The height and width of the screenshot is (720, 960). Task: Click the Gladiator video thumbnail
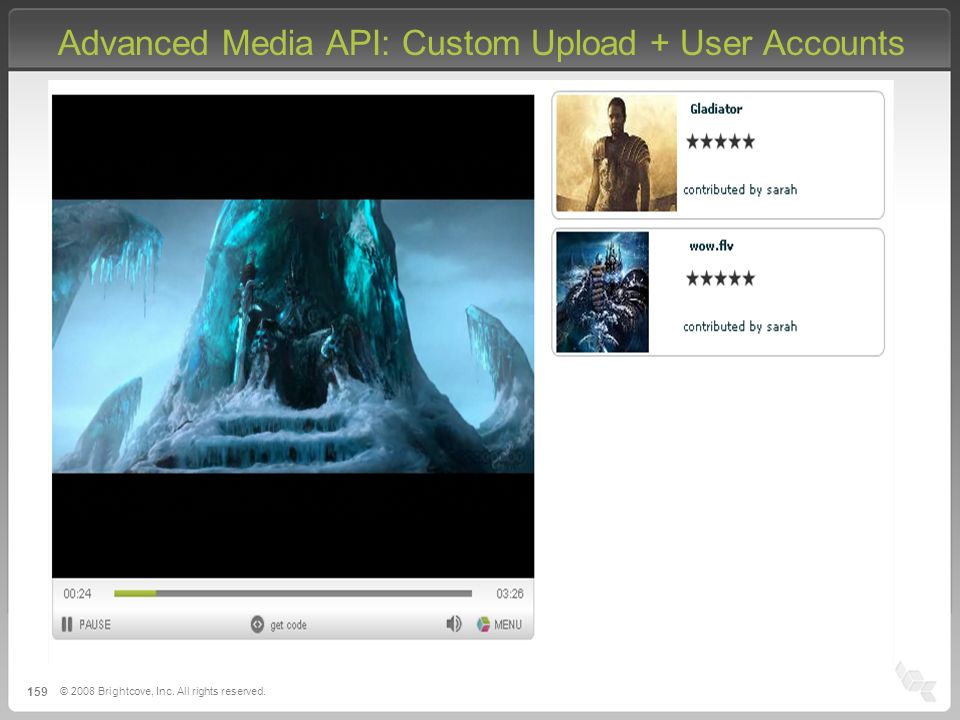616,153
